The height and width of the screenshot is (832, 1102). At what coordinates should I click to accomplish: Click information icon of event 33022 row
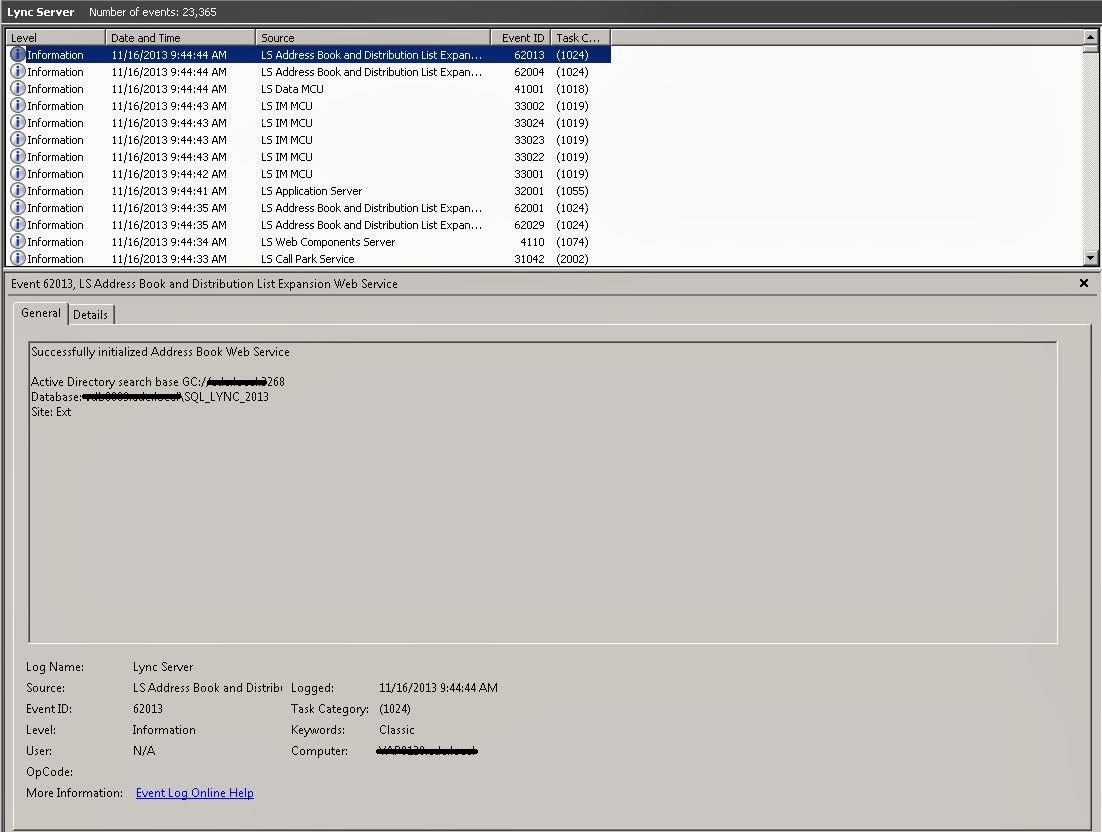click(18, 156)
